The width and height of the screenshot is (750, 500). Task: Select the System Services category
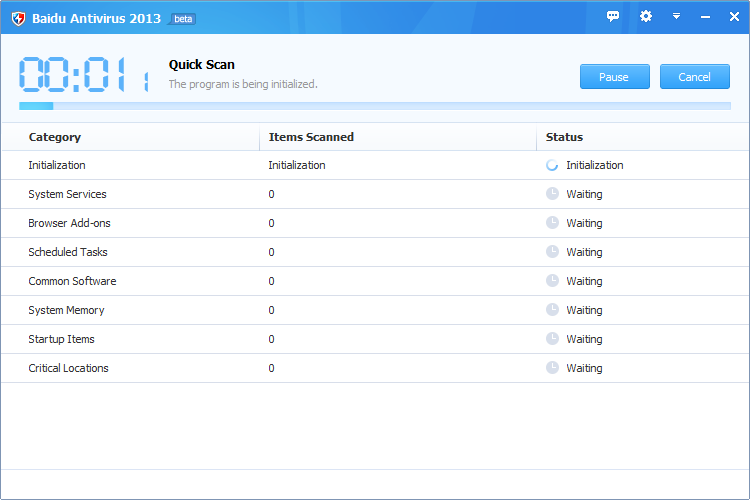click(x=67, y=194)
